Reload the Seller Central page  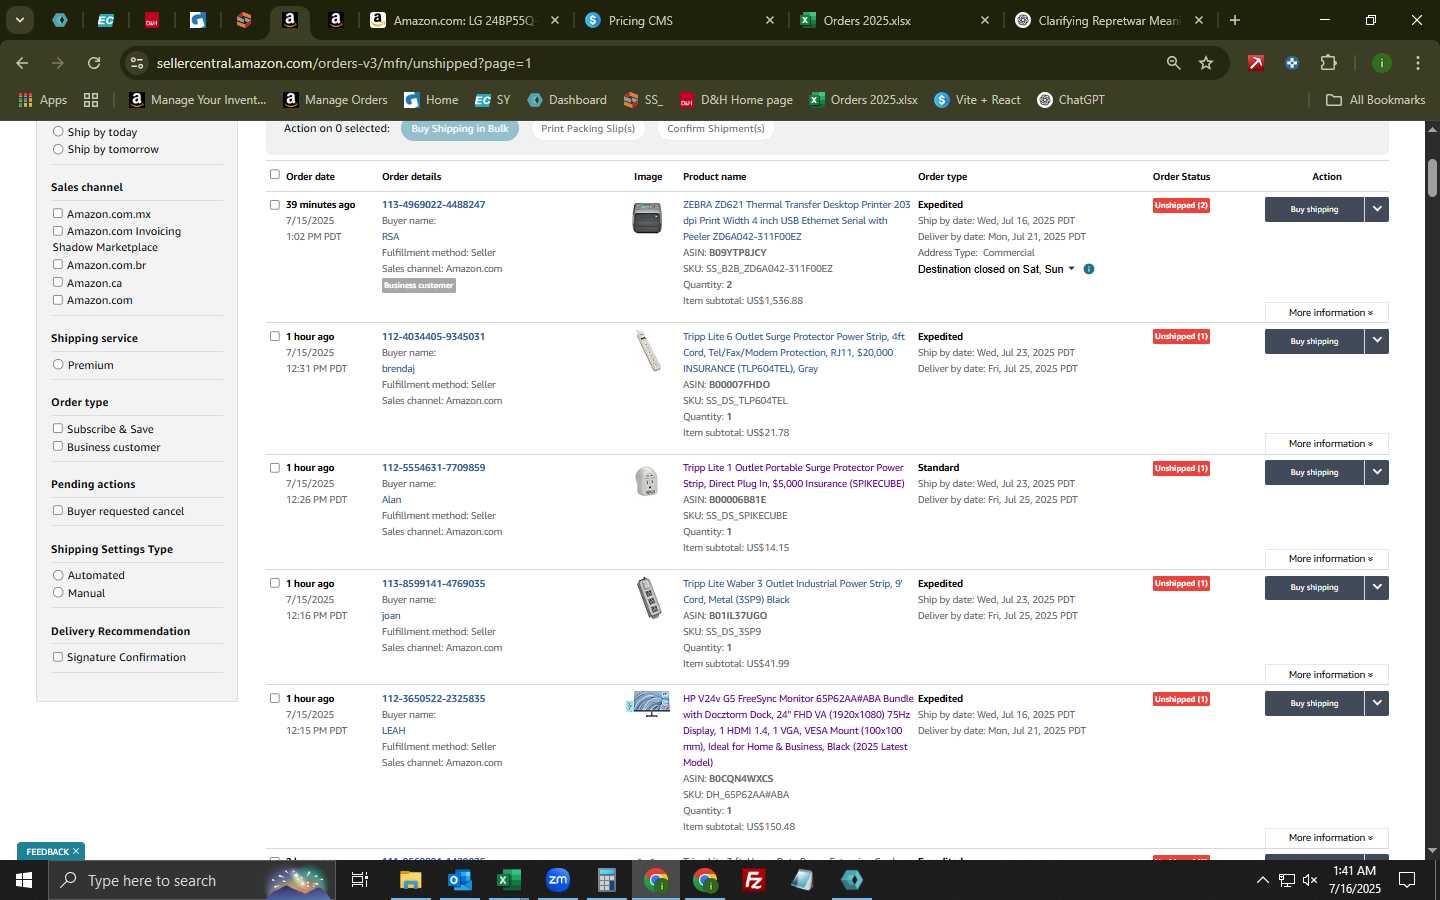[x=94, y=63]
